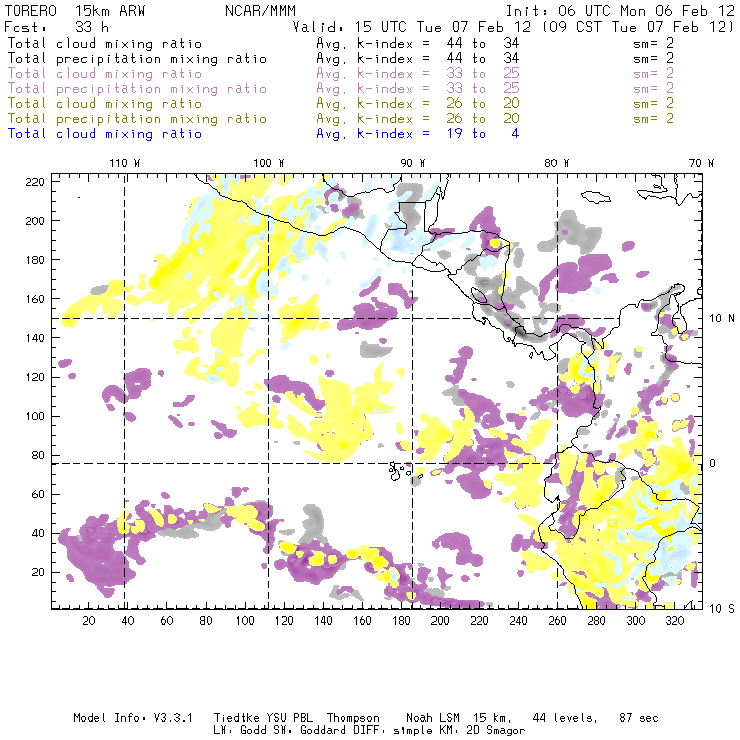Click the vertical axis tick label "100"
This screenshot has width=740, height=740.
(35, 416)
